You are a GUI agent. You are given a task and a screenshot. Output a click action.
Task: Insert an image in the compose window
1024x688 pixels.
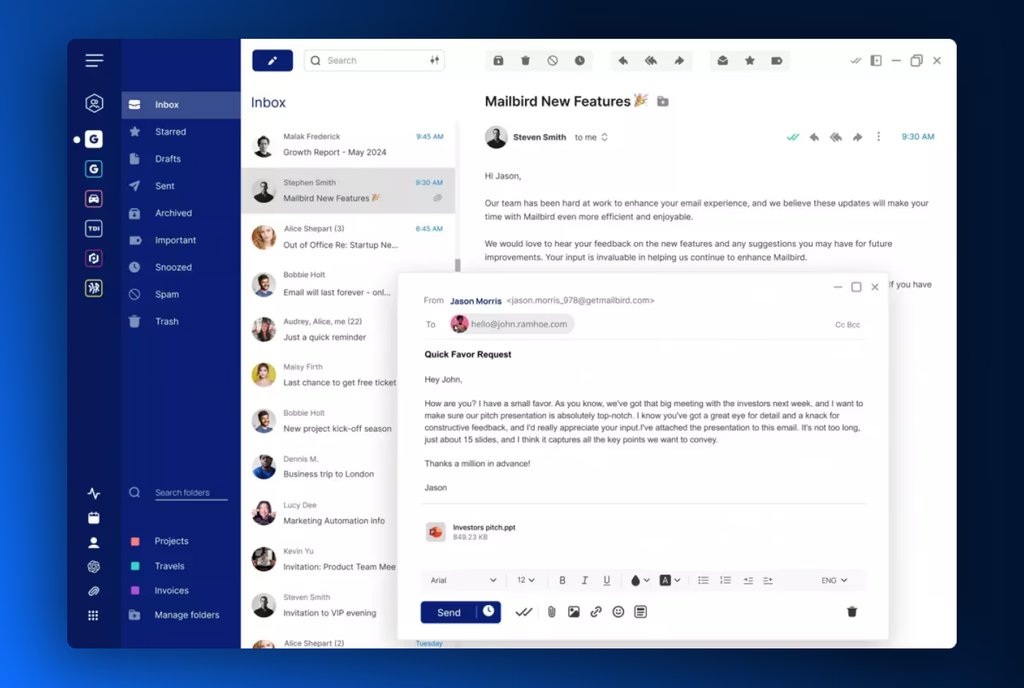[573, 612]
